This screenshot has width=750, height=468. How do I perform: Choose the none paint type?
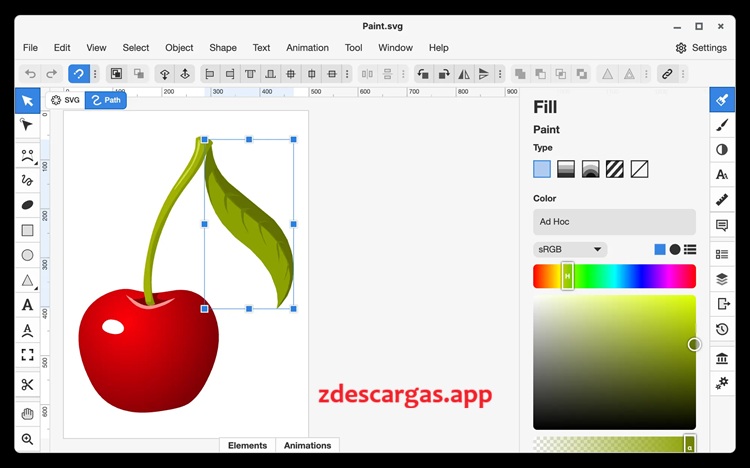[x=640, y=169]
